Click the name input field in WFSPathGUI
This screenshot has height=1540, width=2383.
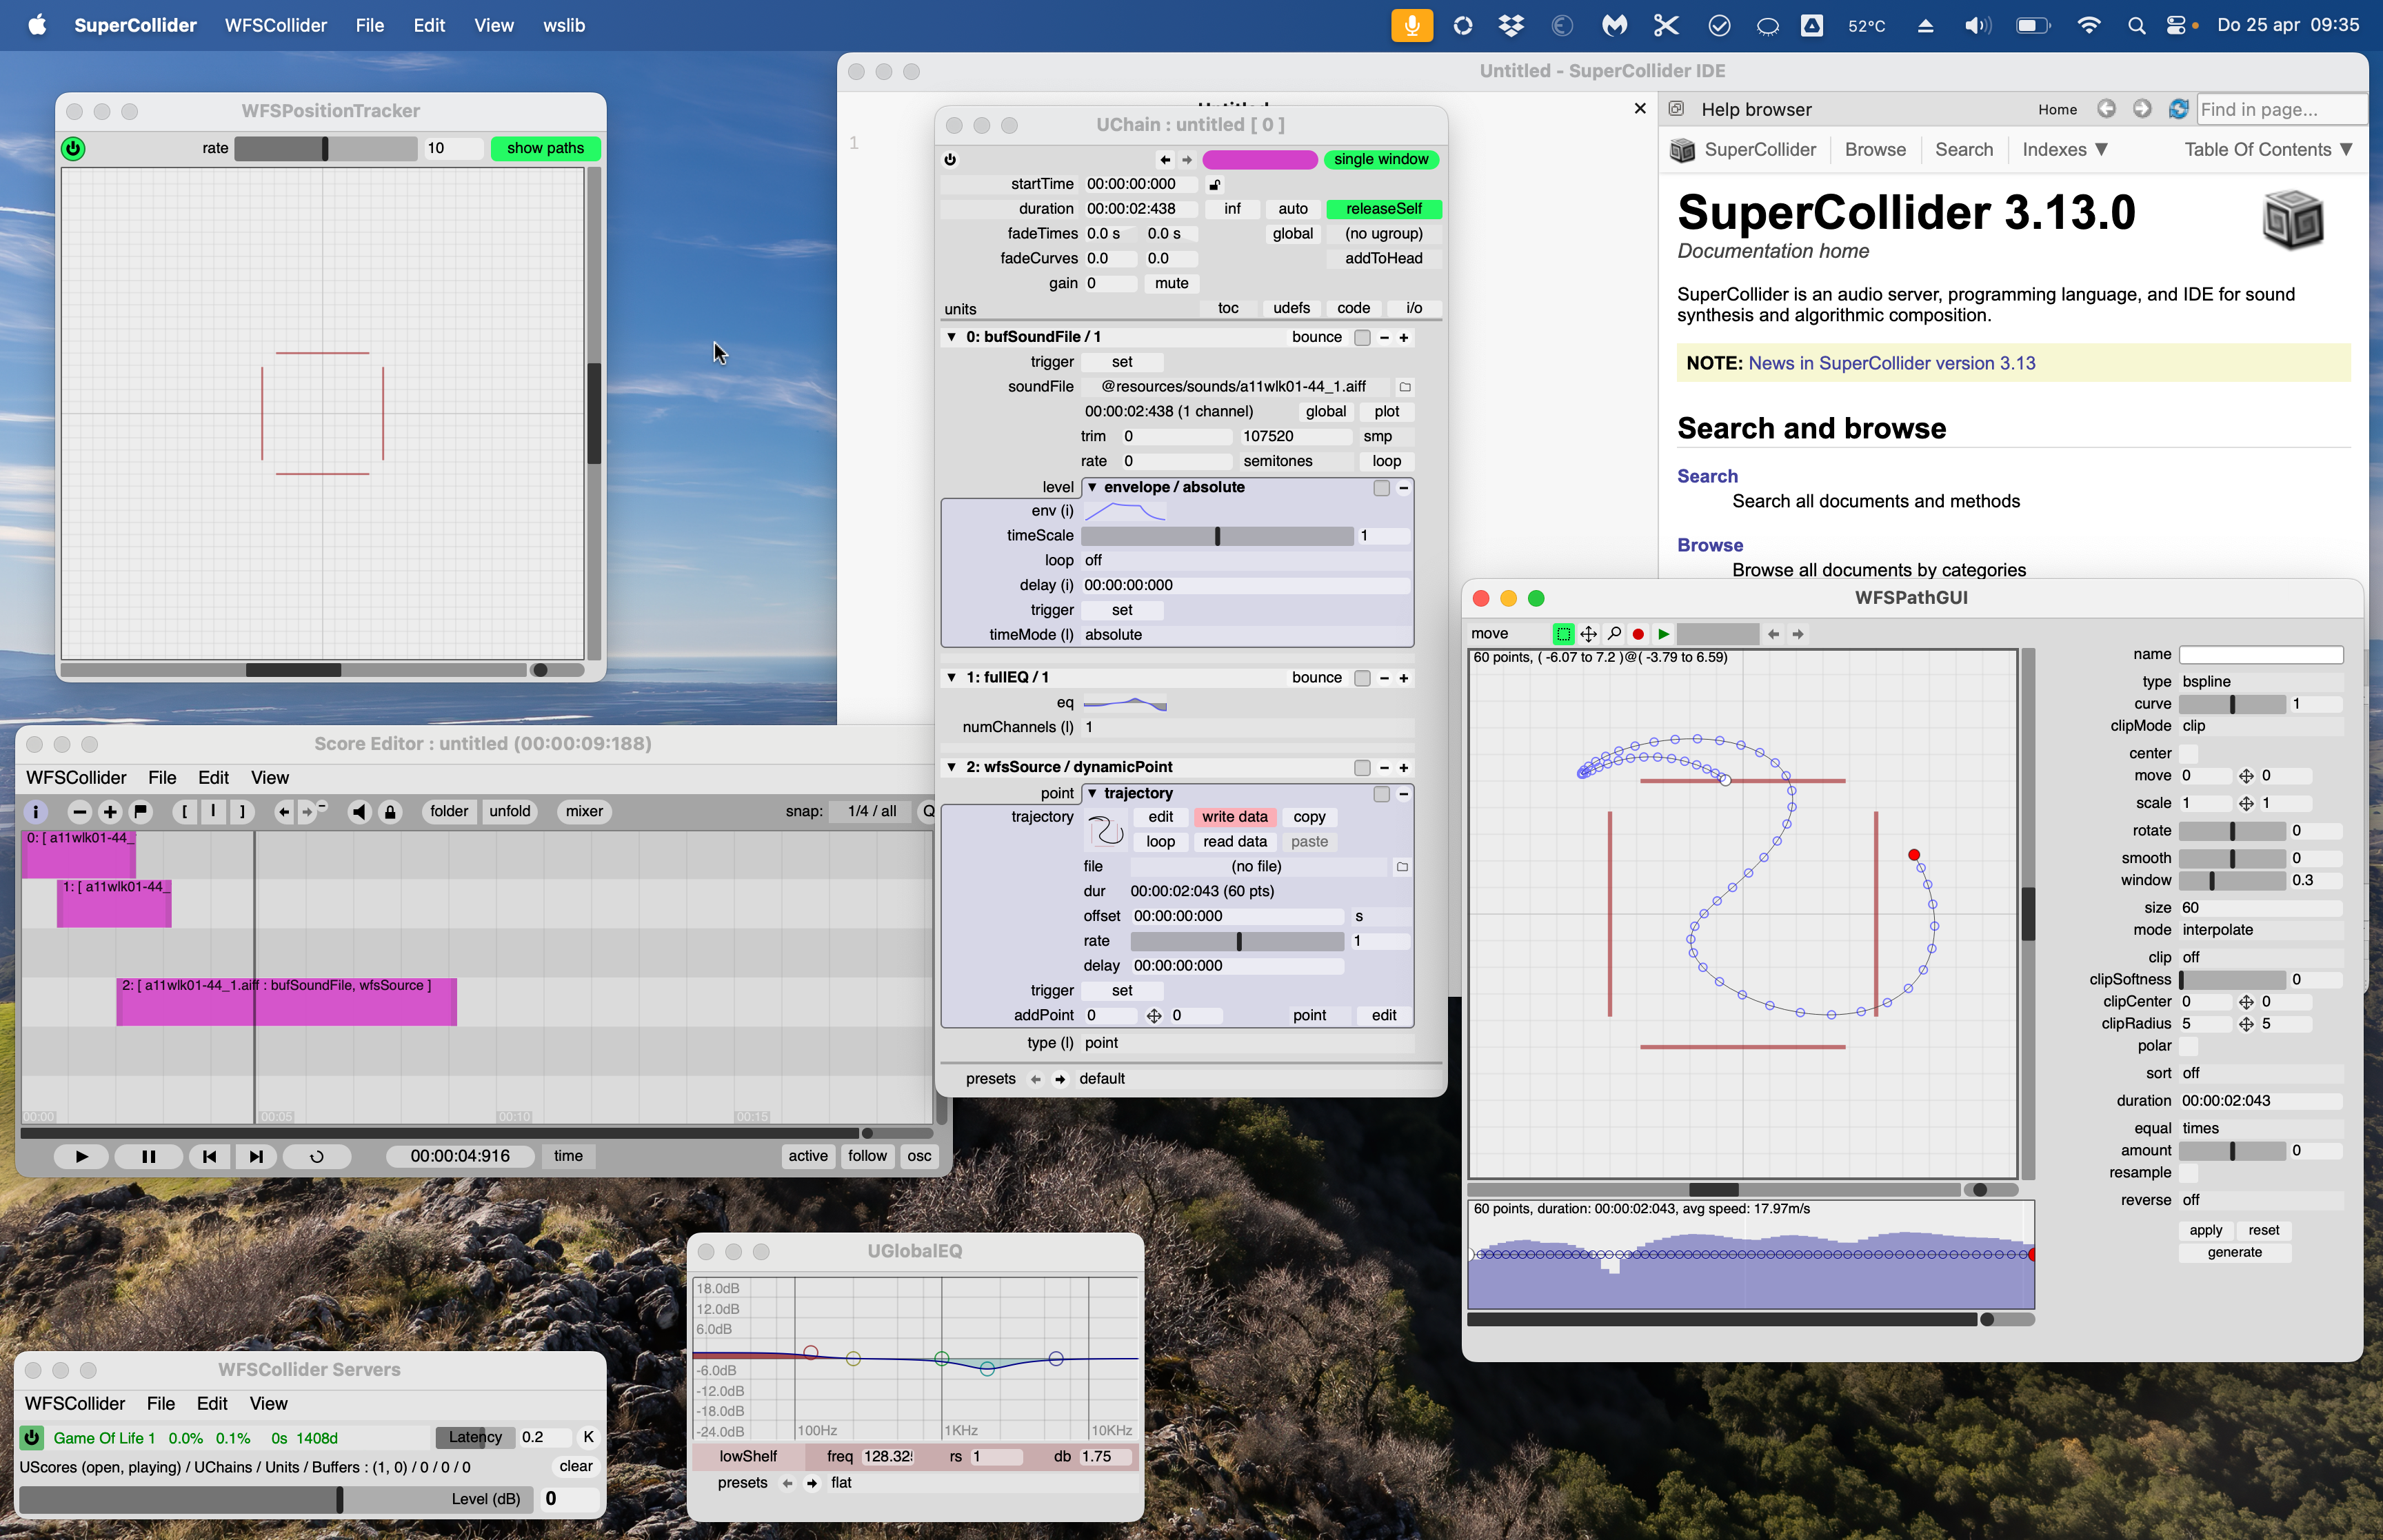2260,655
